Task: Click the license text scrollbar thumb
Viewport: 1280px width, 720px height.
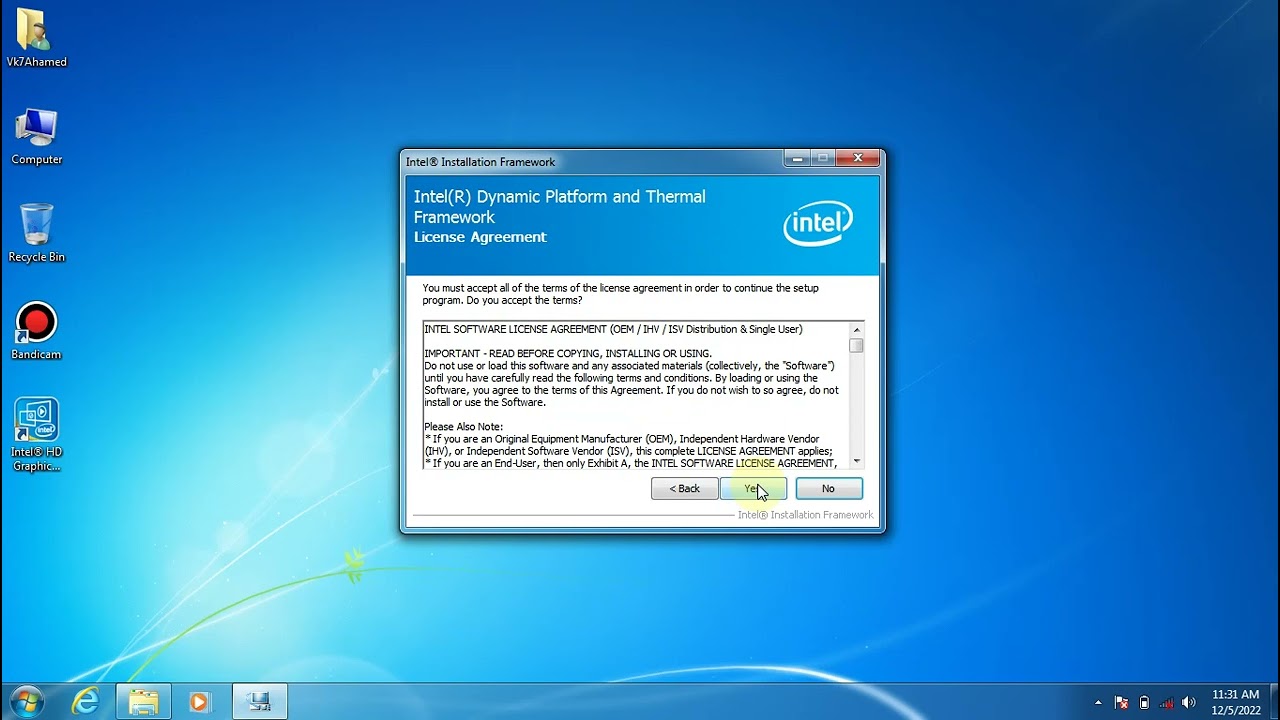Action: pos(856,345)
